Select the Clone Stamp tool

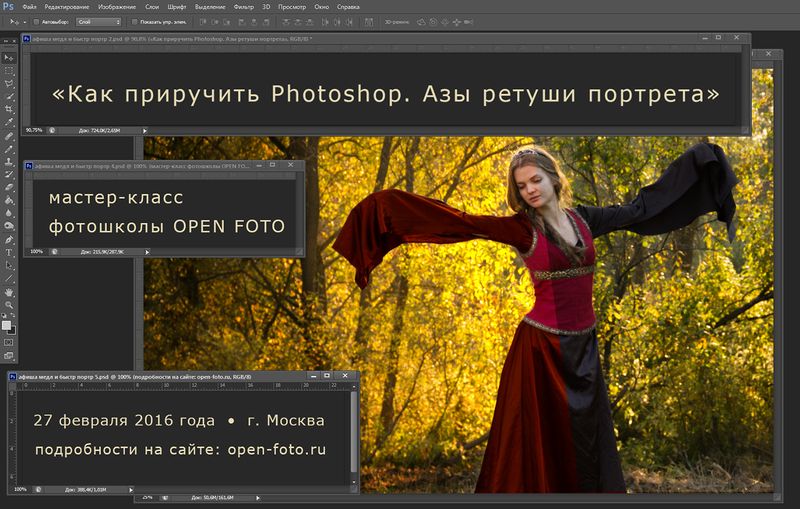click(x=9, y=162)
